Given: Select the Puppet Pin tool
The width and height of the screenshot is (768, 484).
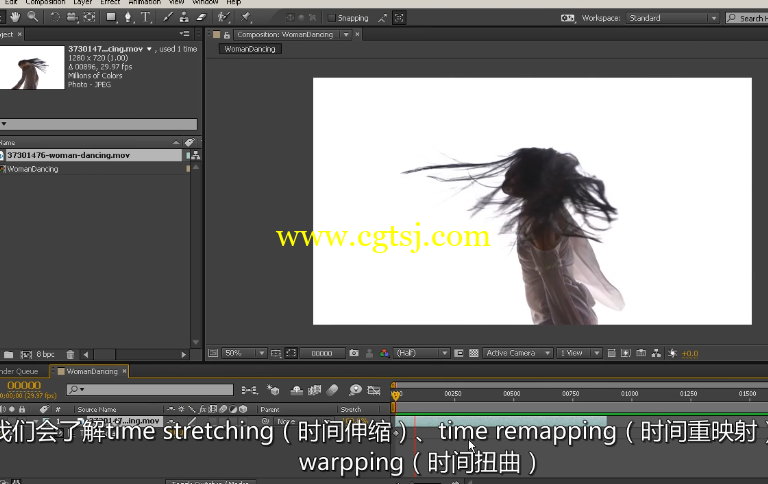Looking at the screenshot, I should pos(245,17).
